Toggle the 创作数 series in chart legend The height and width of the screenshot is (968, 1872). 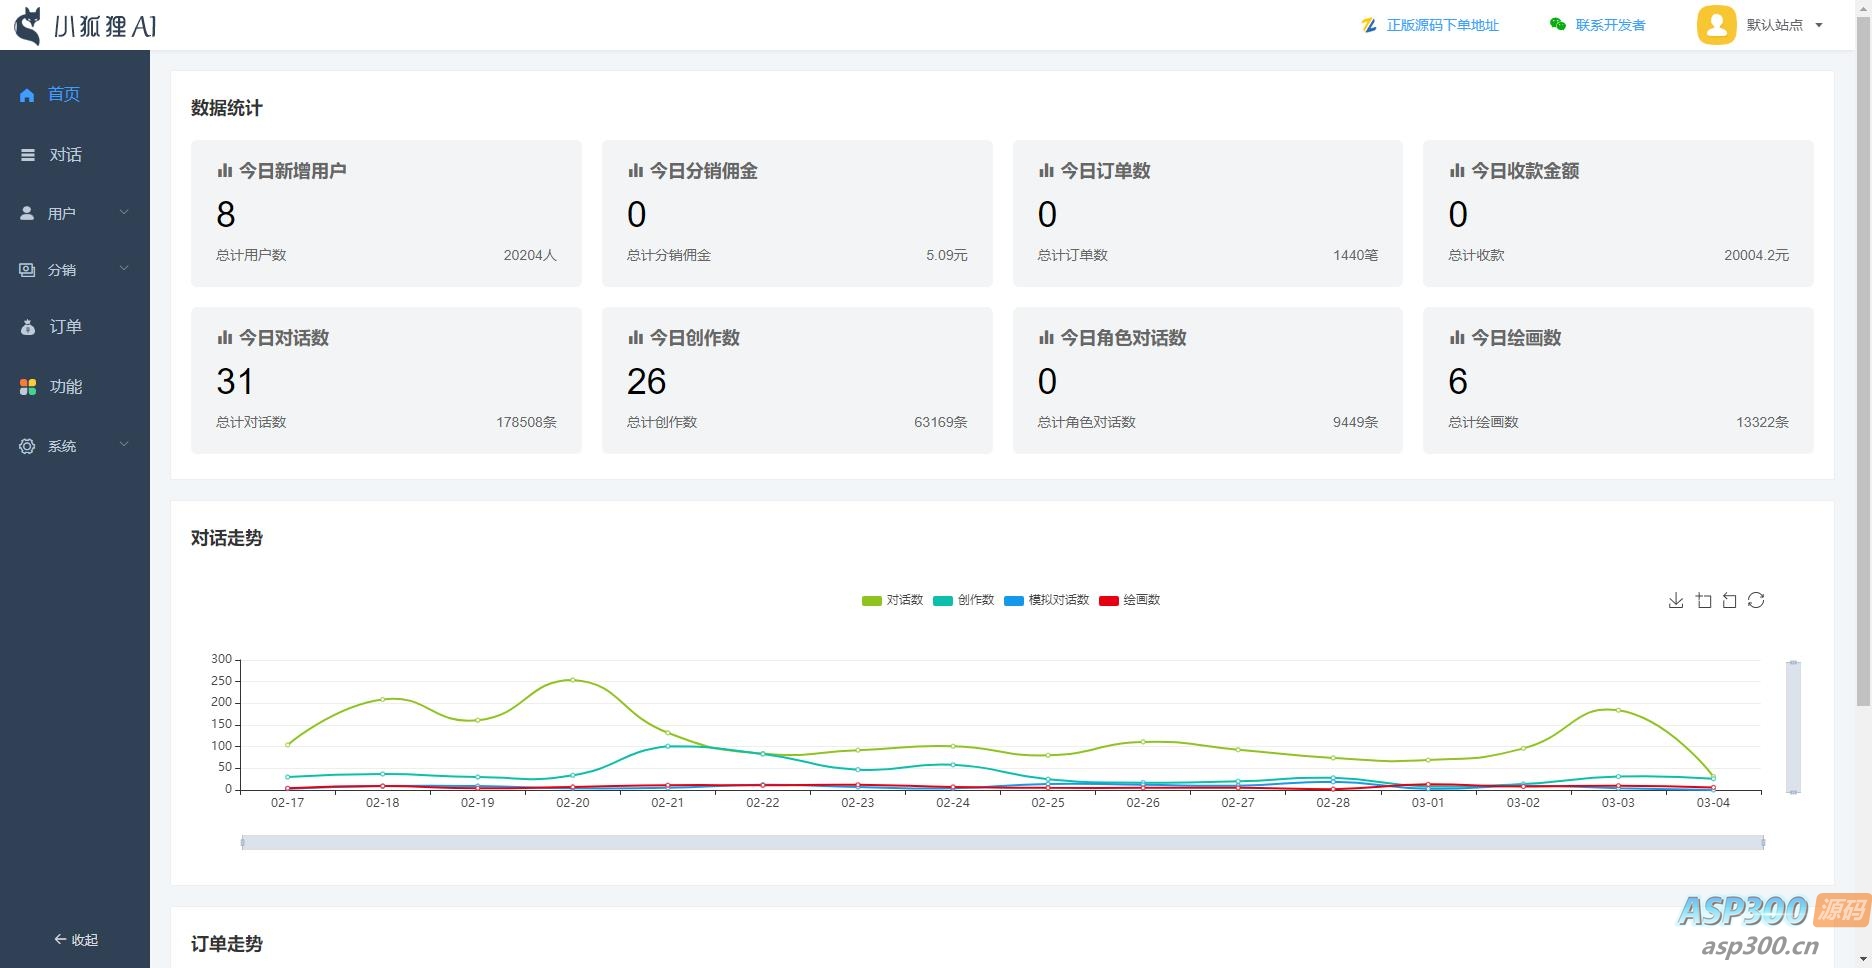tap(963, 600)
